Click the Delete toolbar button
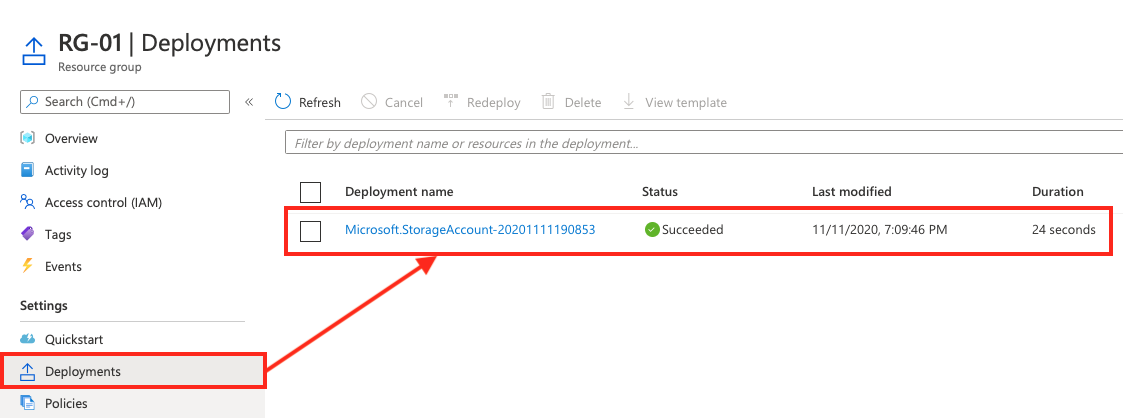The width and height of the screenshot is (1123, 418). coord(571,102)
